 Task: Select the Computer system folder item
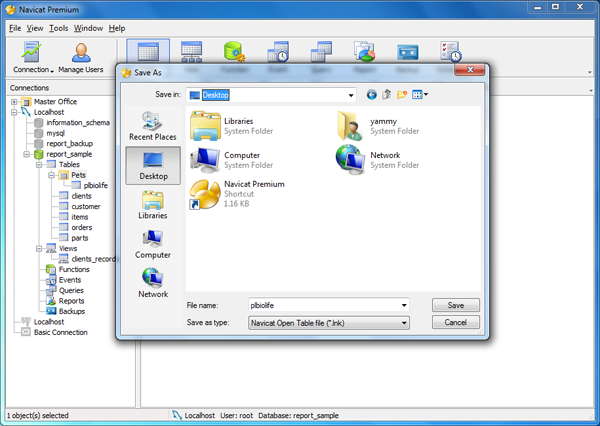[x=232, y=160]
